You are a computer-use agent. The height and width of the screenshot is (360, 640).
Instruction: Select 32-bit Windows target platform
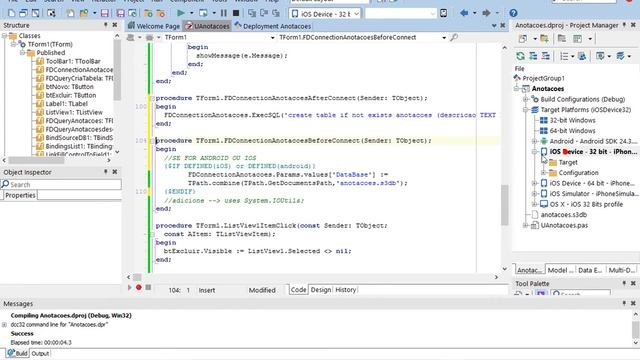(x=572, y=120)
